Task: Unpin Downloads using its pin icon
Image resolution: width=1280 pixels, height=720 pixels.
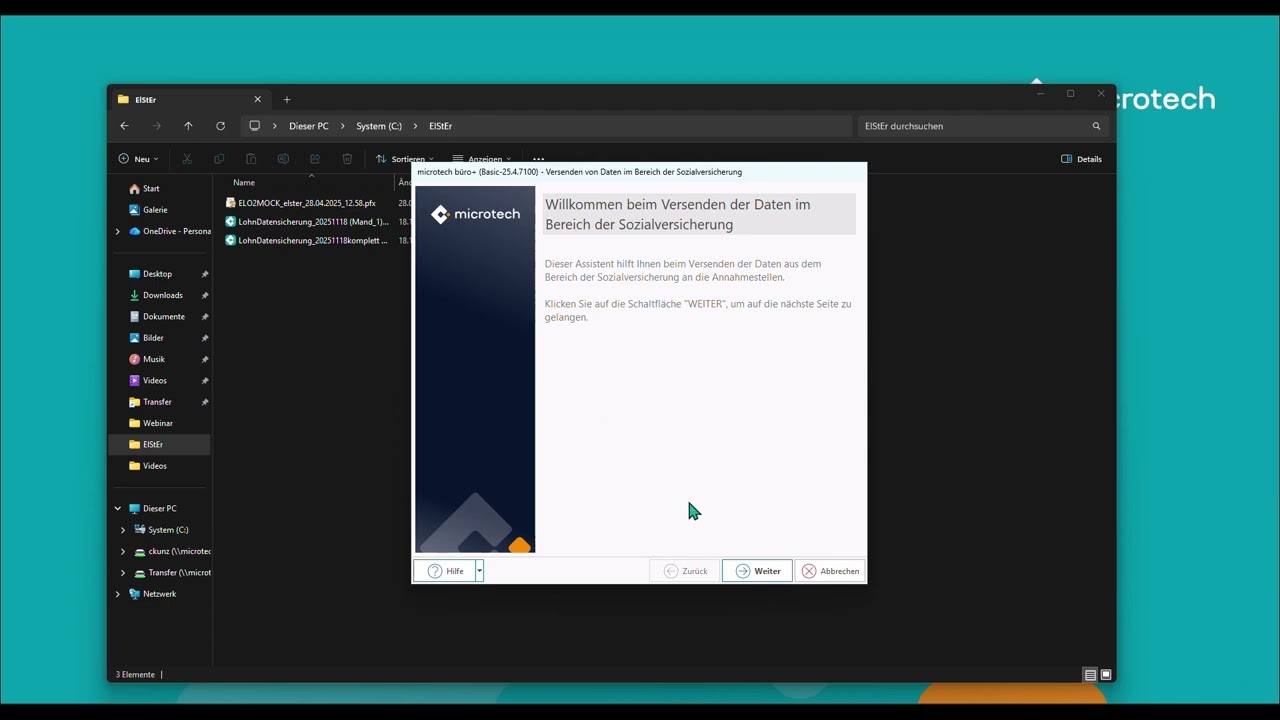Action: tap(205, 295)
